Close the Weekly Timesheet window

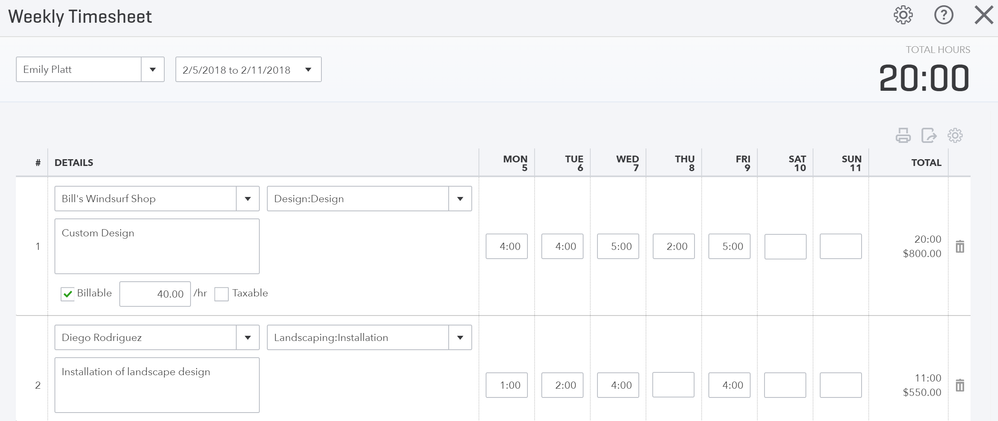pos(984,15)
